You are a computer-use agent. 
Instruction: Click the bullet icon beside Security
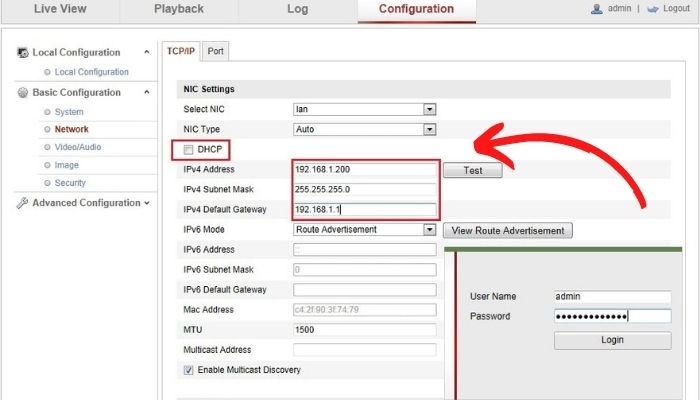click(47, 183)
